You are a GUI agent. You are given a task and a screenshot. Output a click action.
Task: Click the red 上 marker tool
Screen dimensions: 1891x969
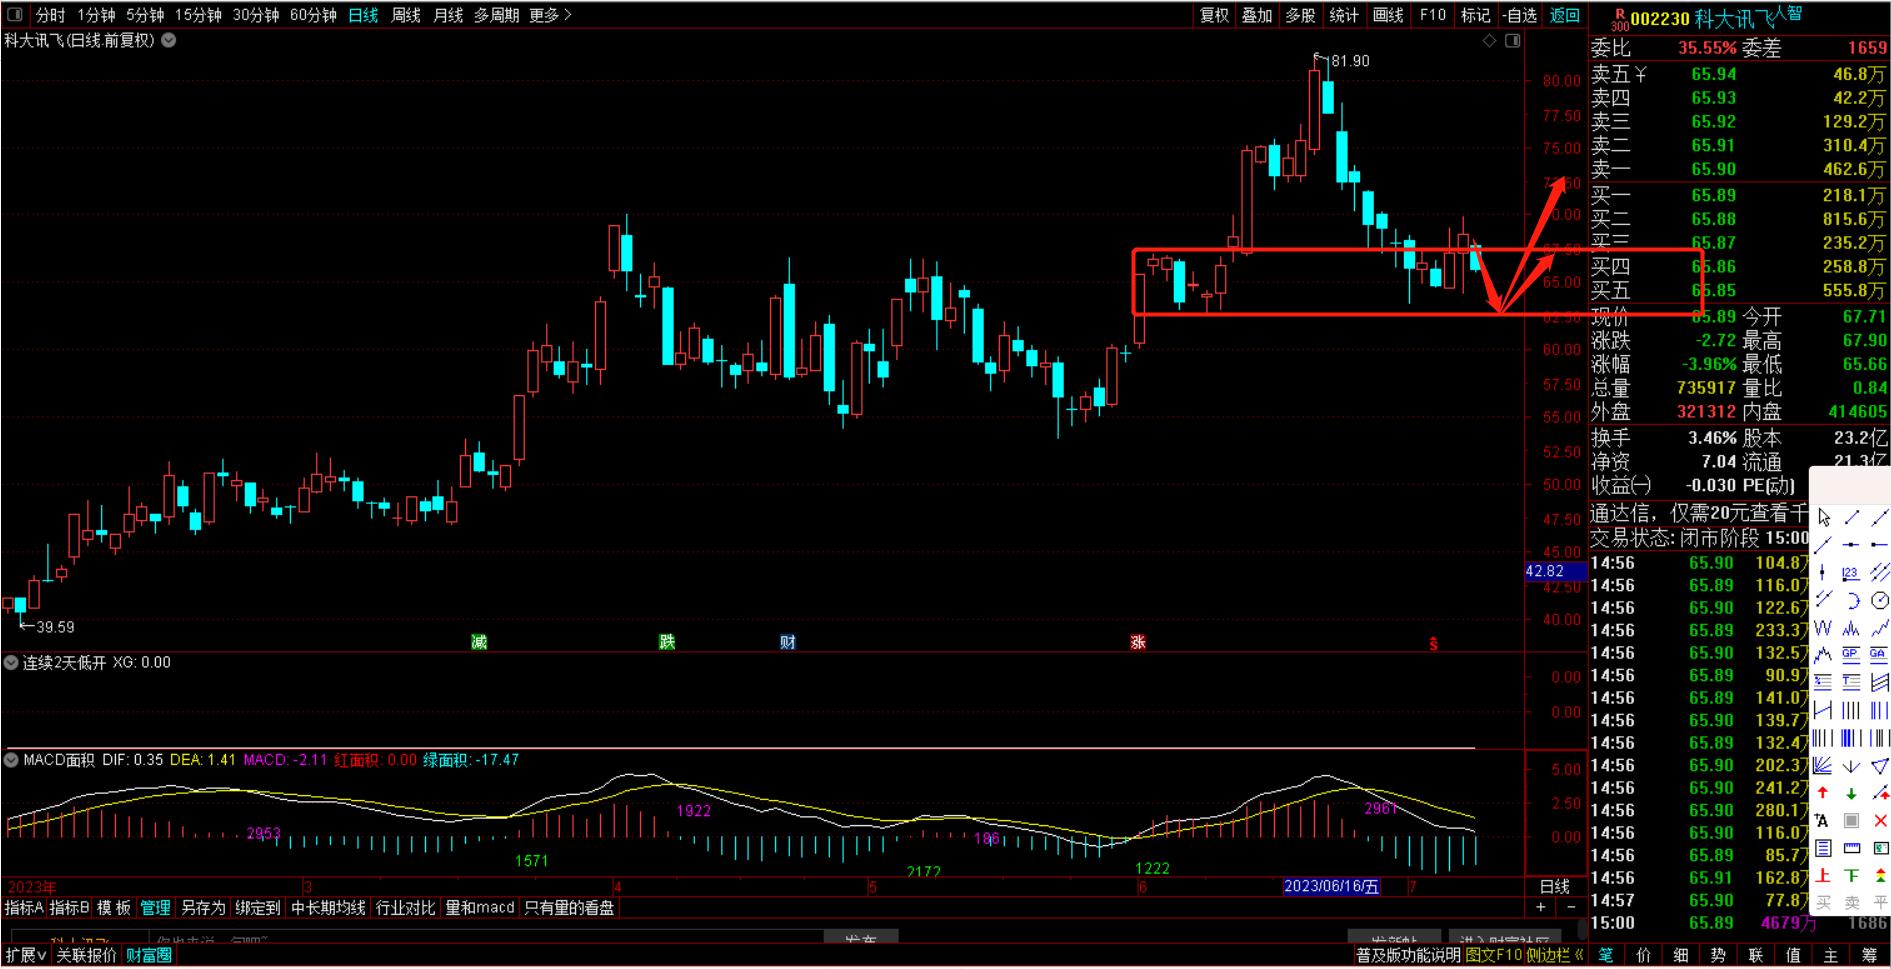pos(1823,876)
